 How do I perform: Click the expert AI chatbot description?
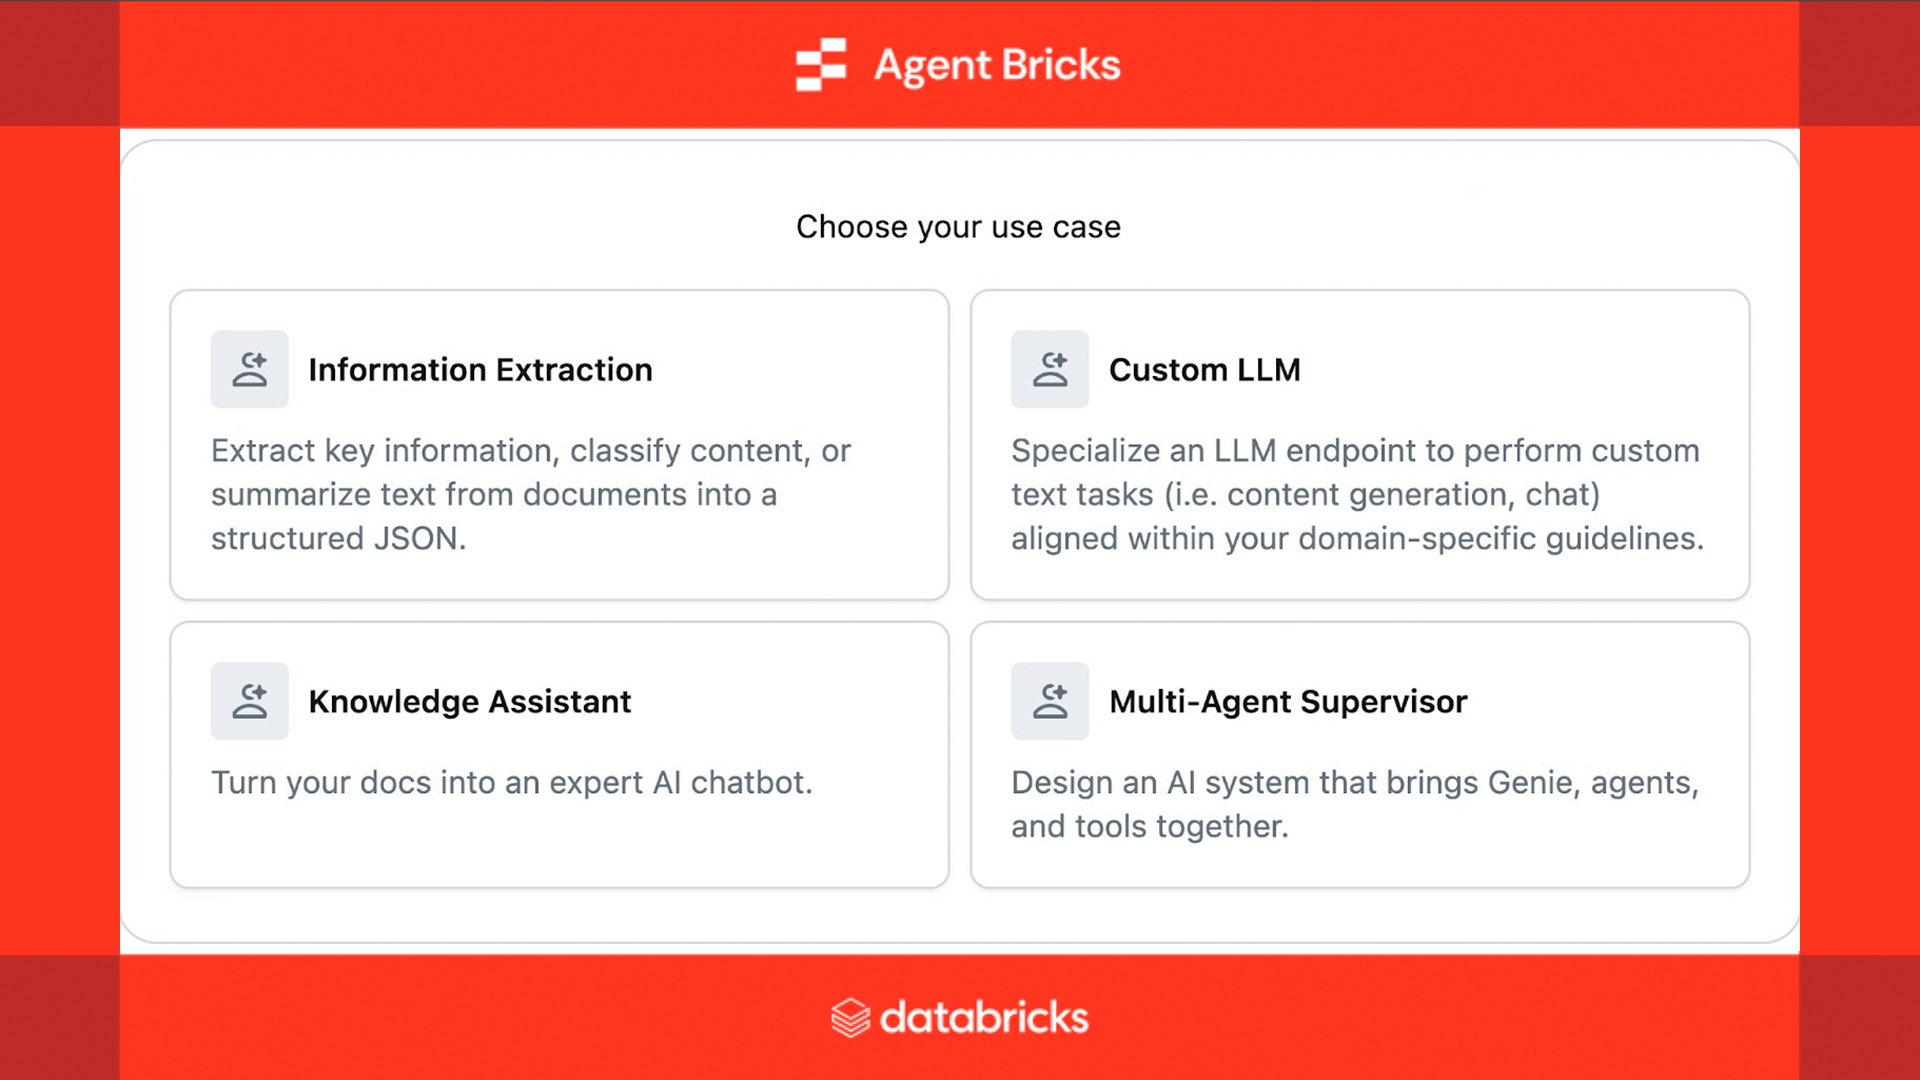(512, 783)
